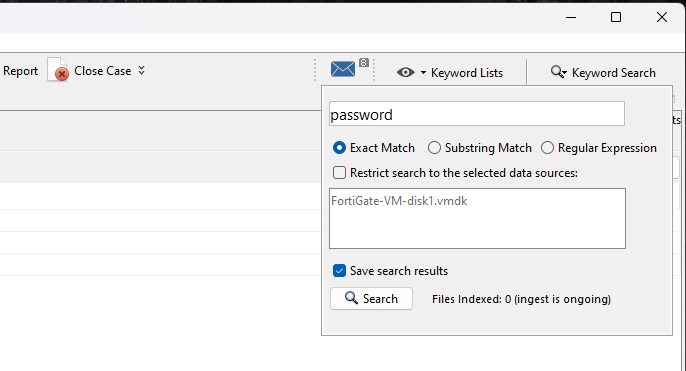Uncheck Save search results checkbox
This screenshot has width=686, height=371.
pyautogui.click(x=339, y=271)
